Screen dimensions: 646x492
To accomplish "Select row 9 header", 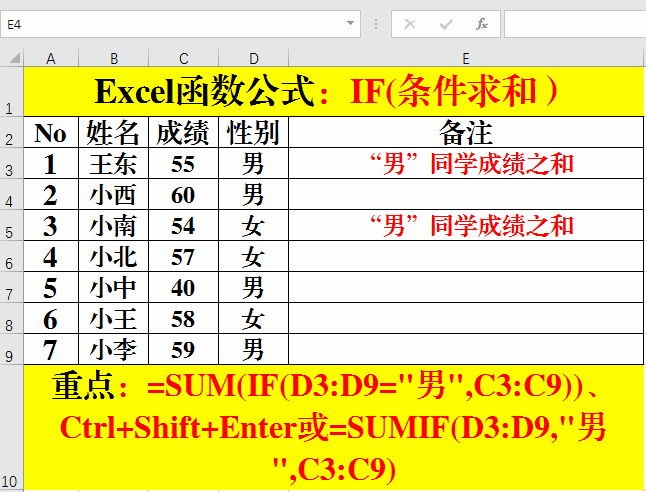I will pos(12,349).
